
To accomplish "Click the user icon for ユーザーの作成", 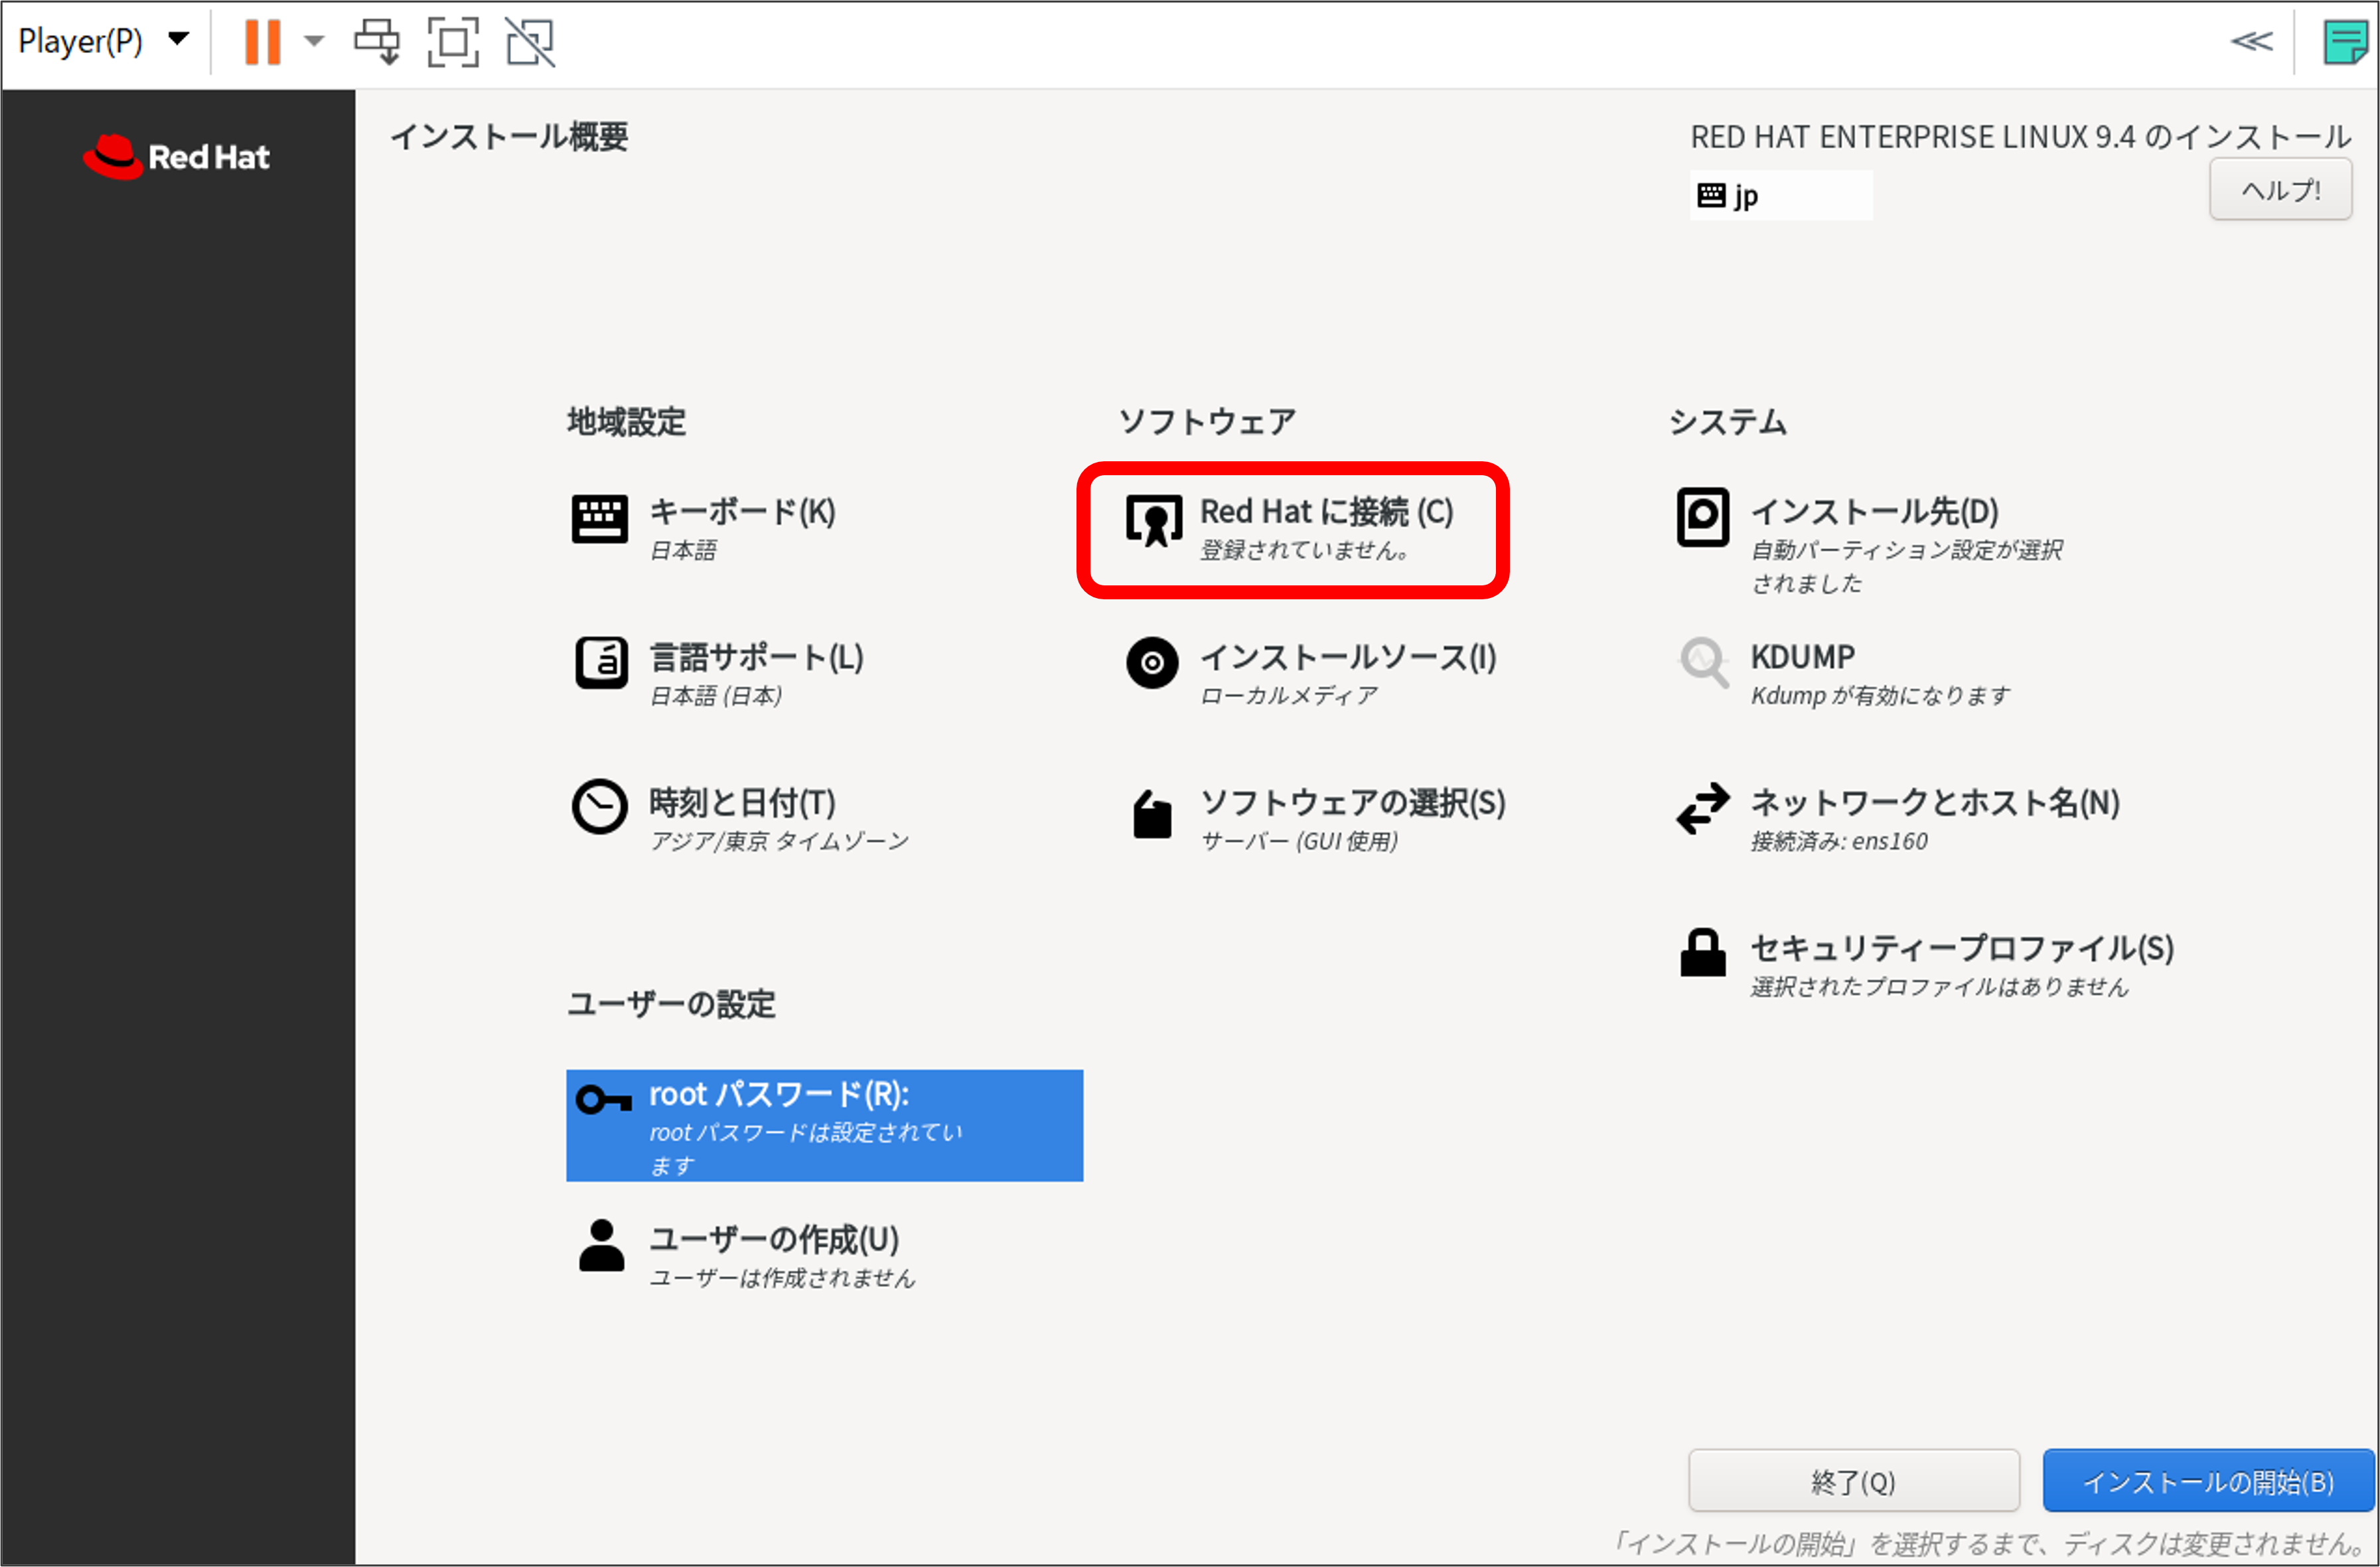I will click(x=601, y=1245).
